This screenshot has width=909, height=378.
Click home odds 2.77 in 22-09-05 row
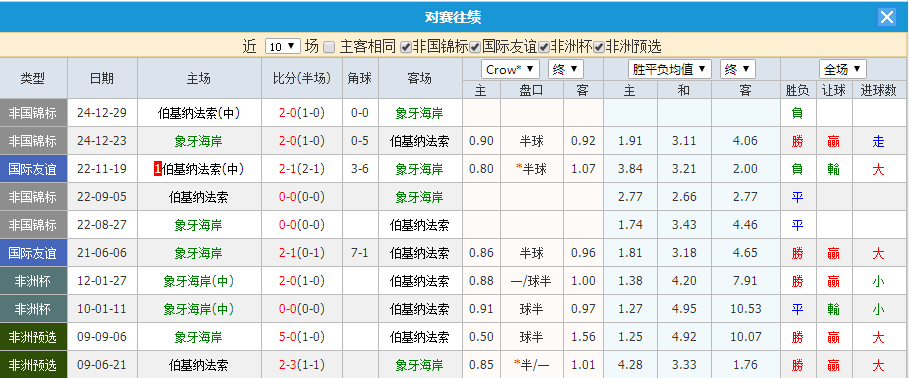tap(630, 197)
